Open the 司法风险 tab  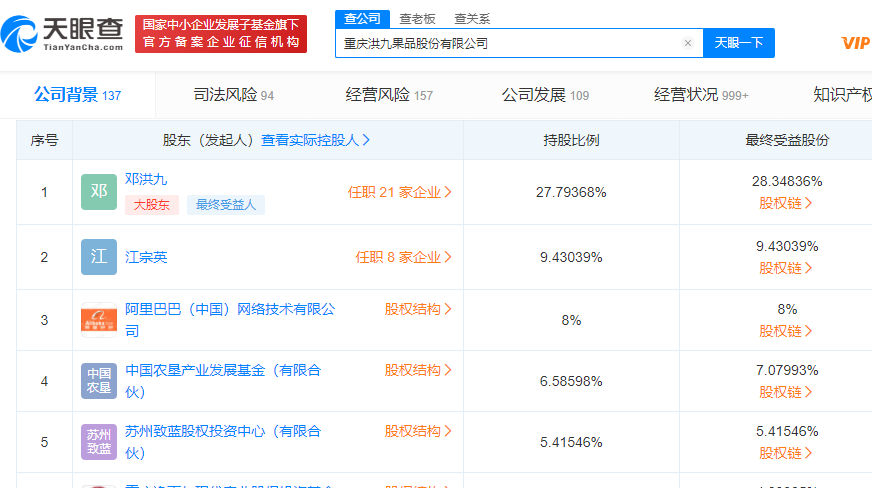[233, 95]
